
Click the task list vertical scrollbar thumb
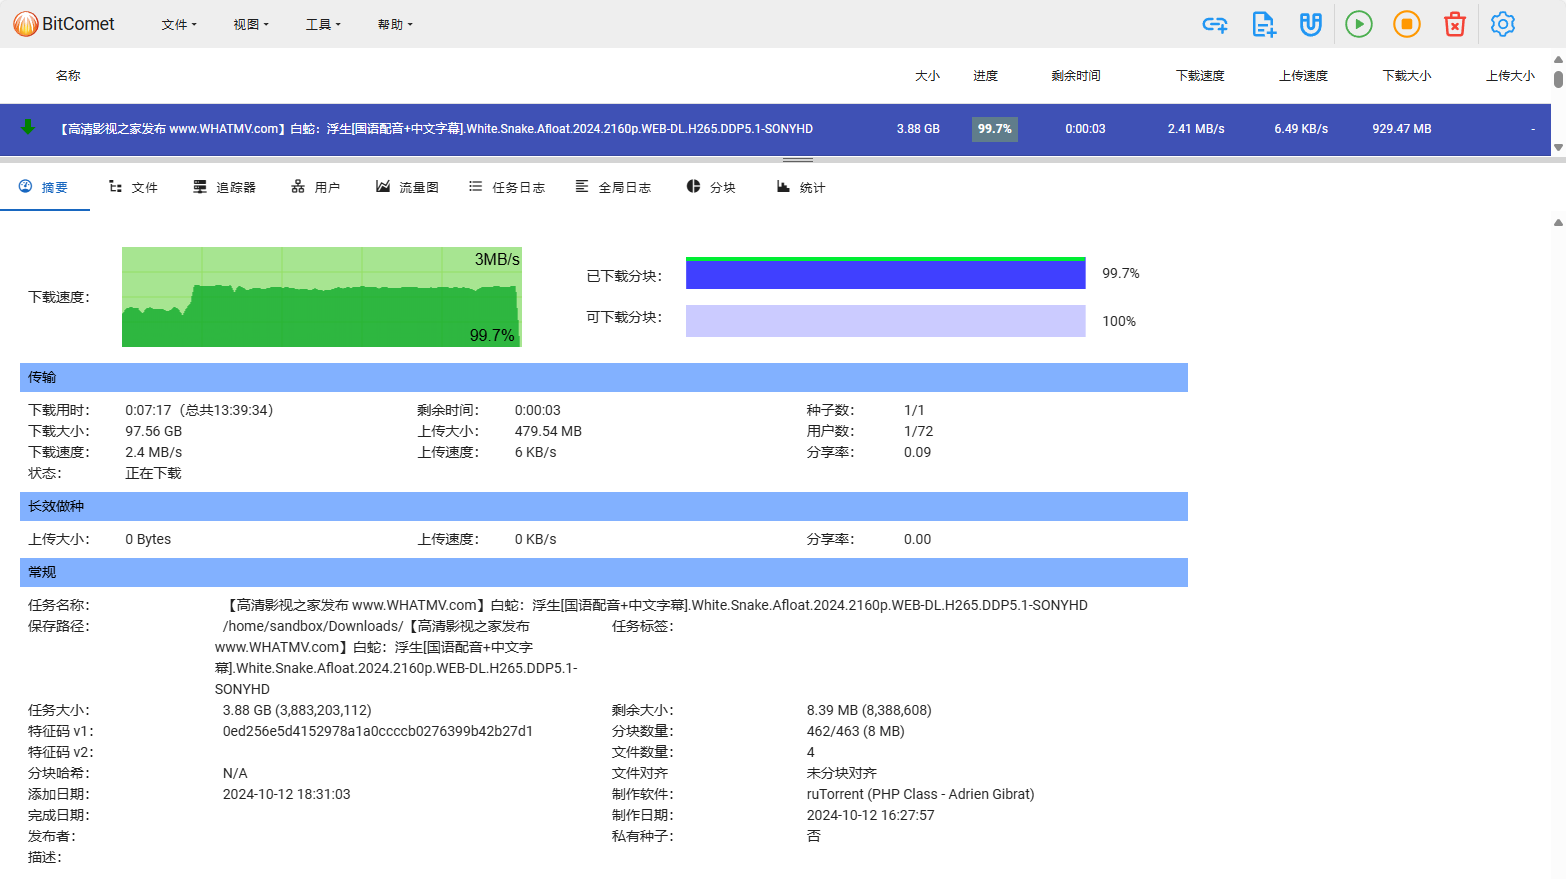pos(1558,79)
